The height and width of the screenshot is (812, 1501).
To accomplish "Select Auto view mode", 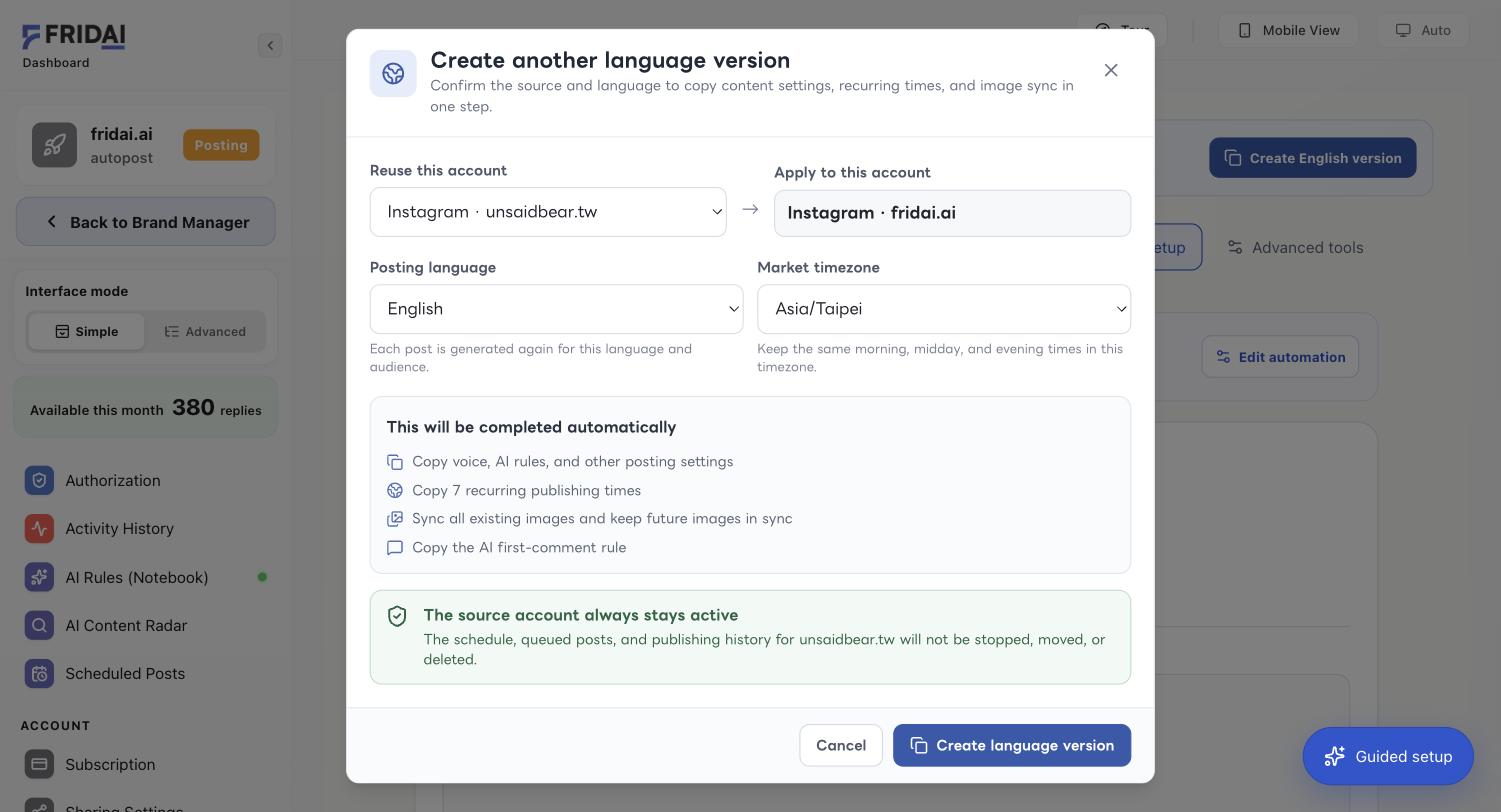I will point(1424,30).
